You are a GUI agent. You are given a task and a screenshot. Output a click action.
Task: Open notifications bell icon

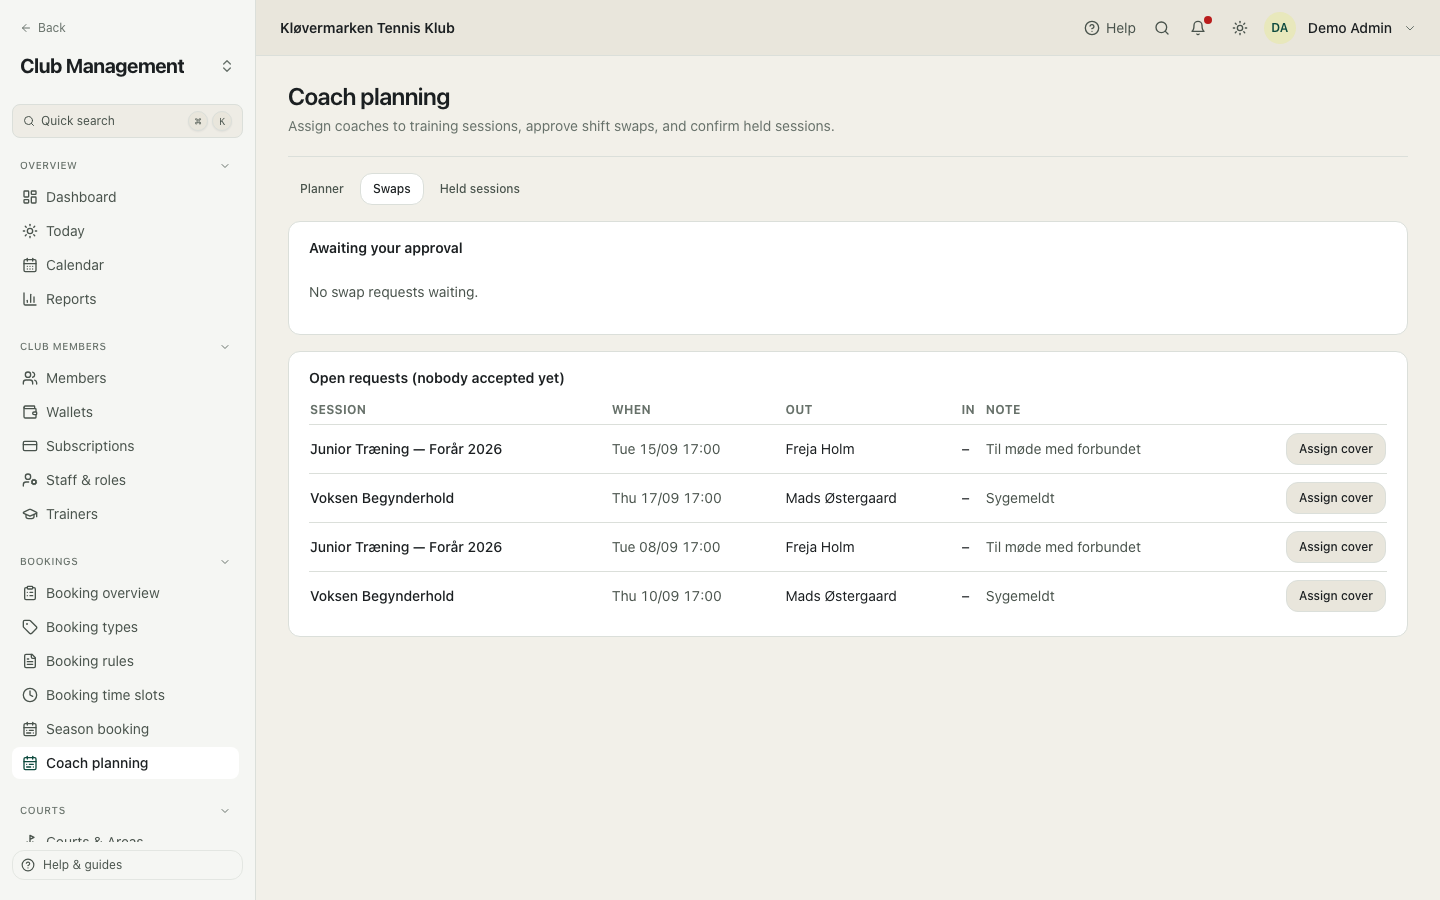1198,28
